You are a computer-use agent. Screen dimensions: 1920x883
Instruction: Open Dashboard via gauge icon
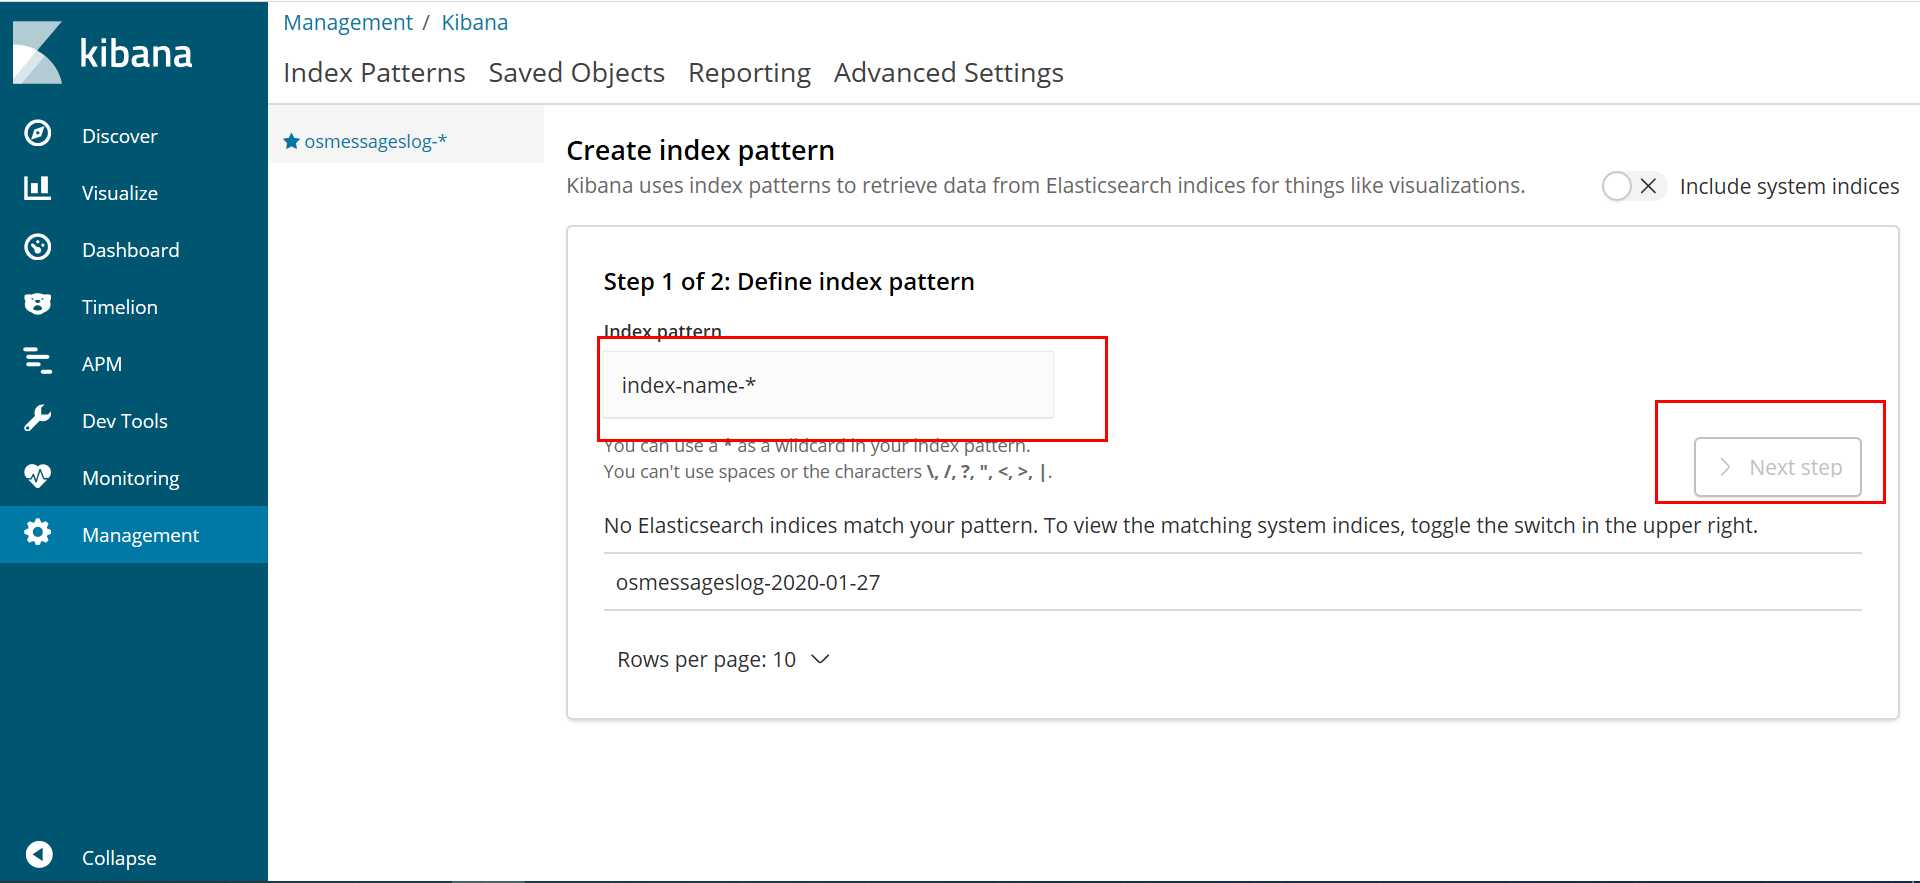click(x=38, y=247)
